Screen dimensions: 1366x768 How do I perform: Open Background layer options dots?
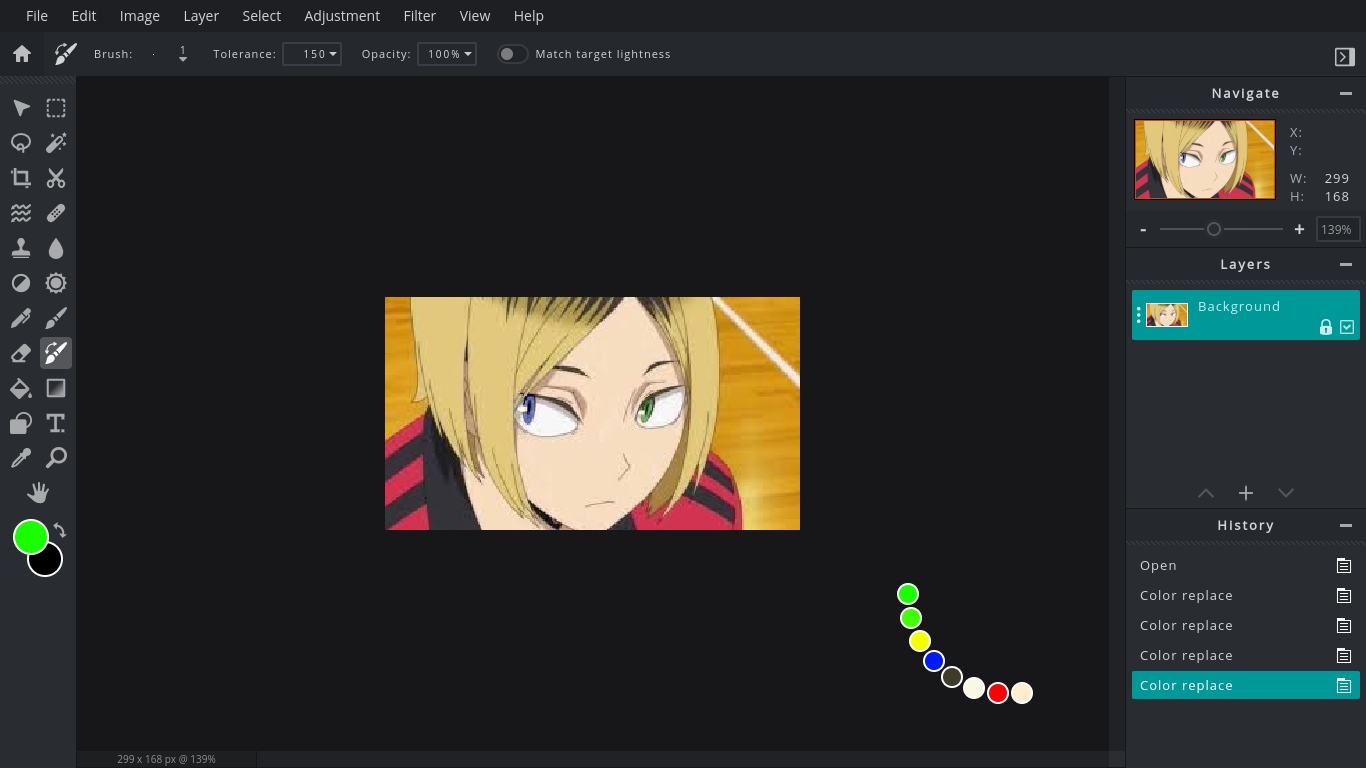[x=1139, y=315]
